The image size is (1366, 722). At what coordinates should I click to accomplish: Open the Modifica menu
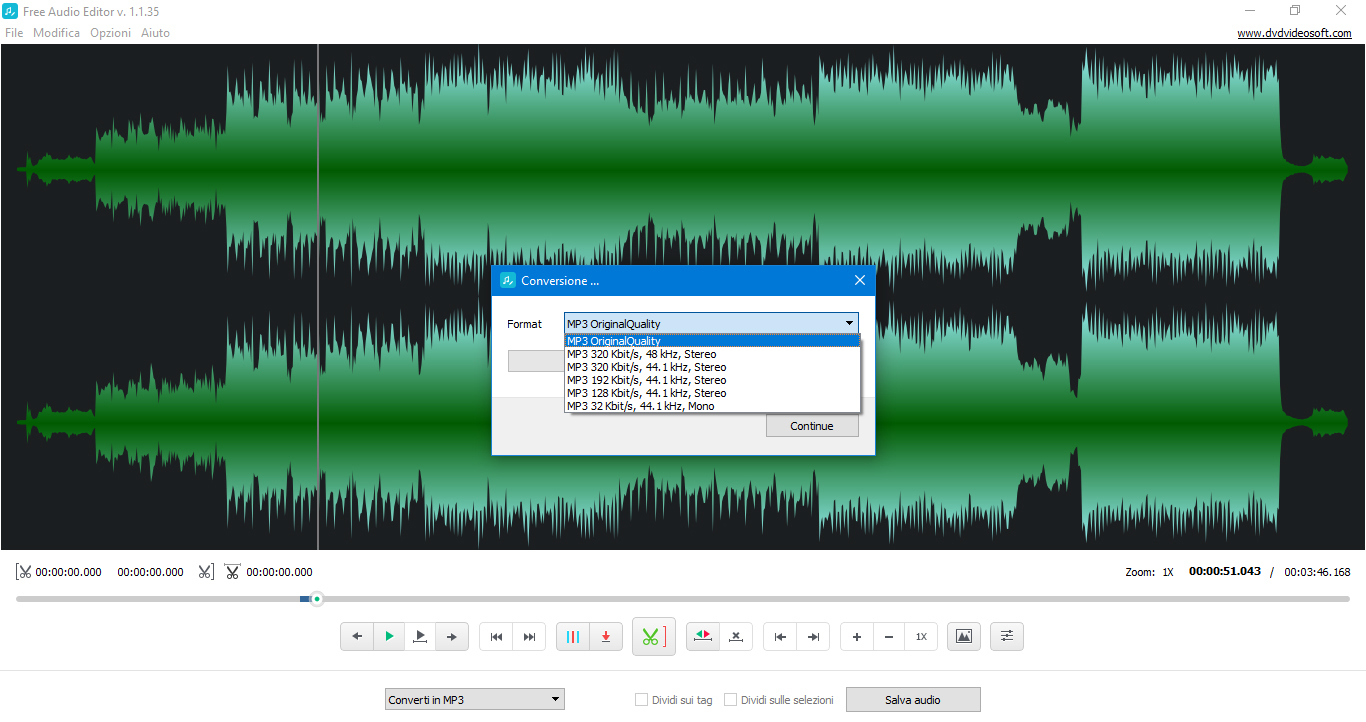coord(56,32)
